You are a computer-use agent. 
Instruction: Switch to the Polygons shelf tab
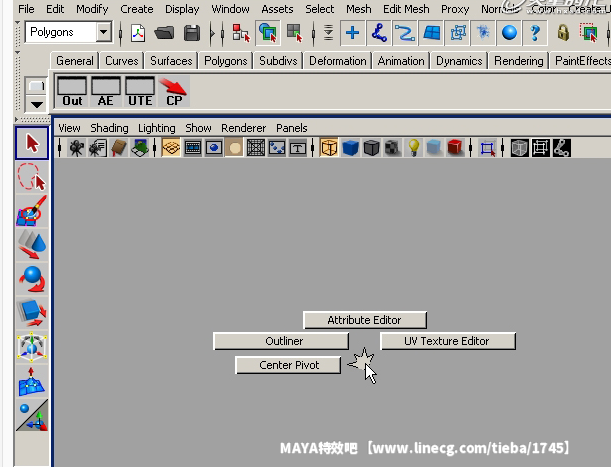pos(226,61)
